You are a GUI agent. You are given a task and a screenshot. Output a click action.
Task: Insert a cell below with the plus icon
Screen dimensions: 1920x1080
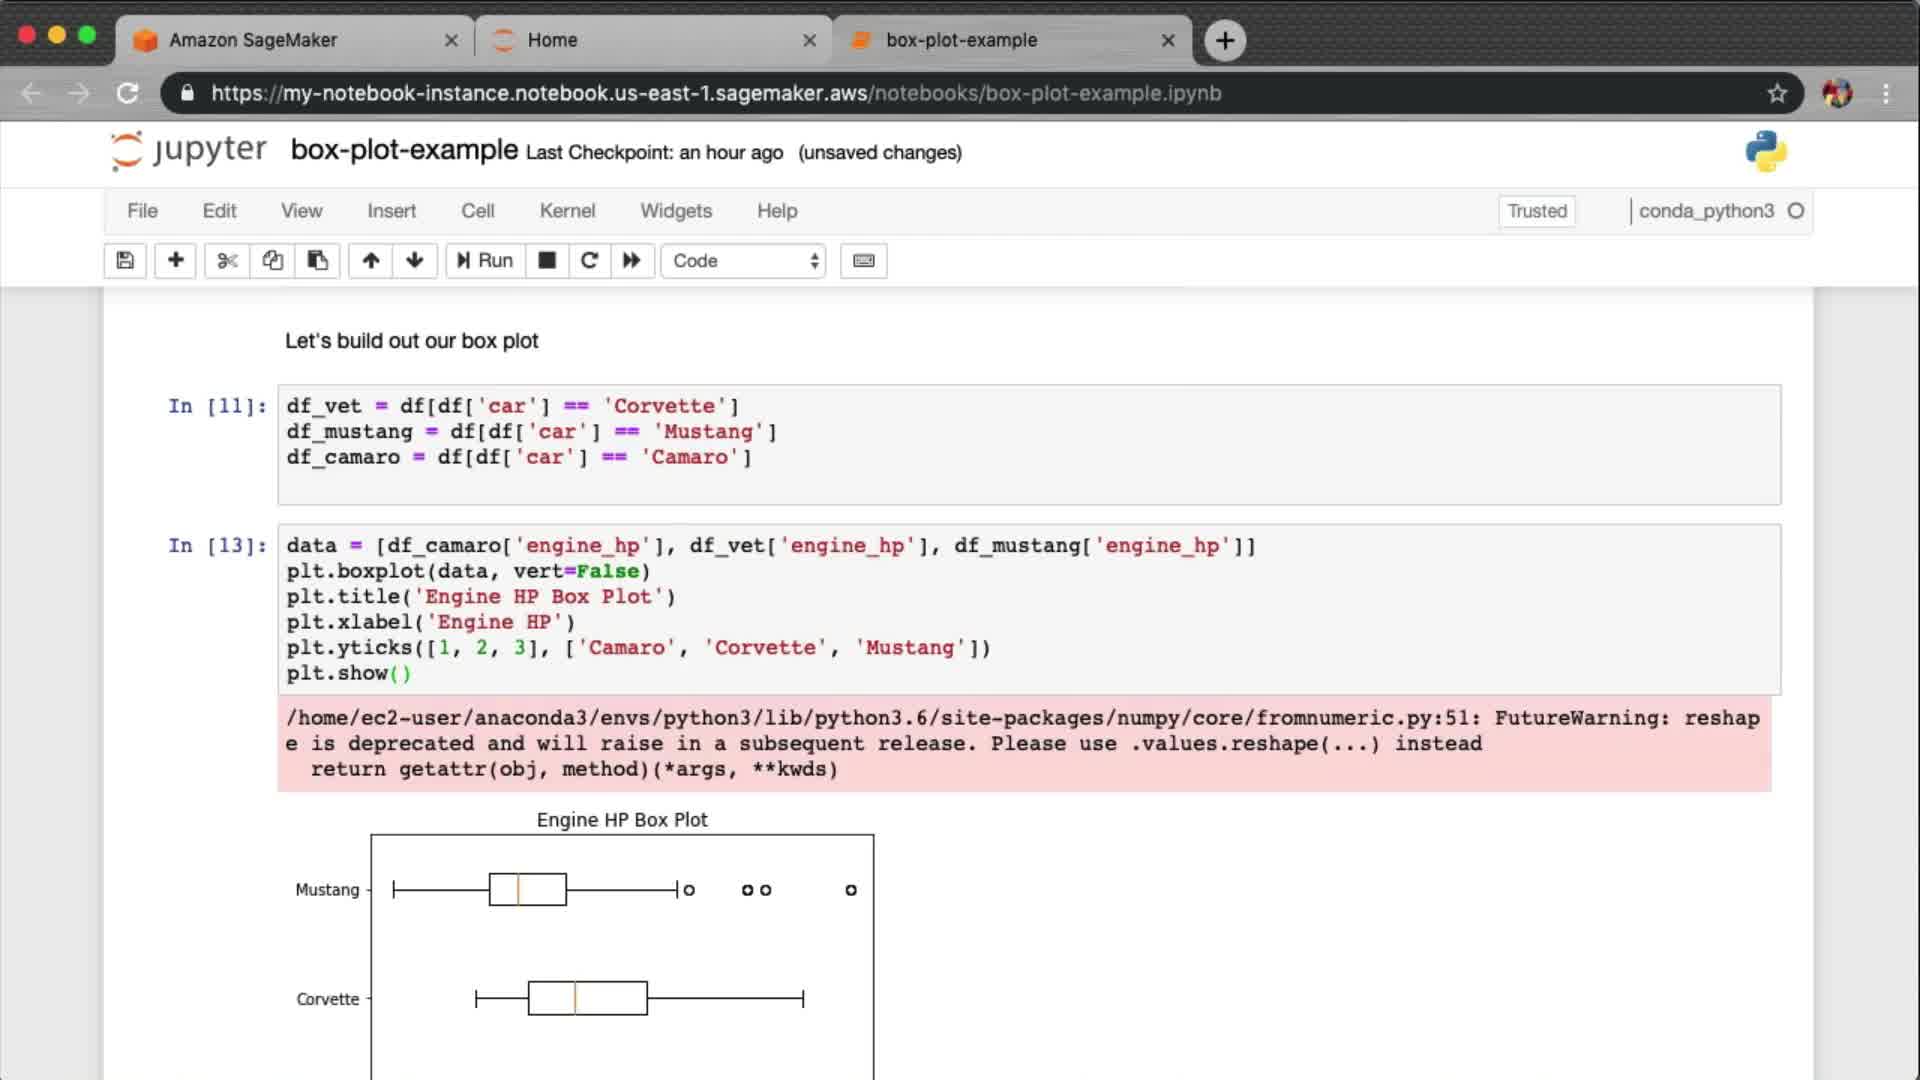[x=175, y=261]
